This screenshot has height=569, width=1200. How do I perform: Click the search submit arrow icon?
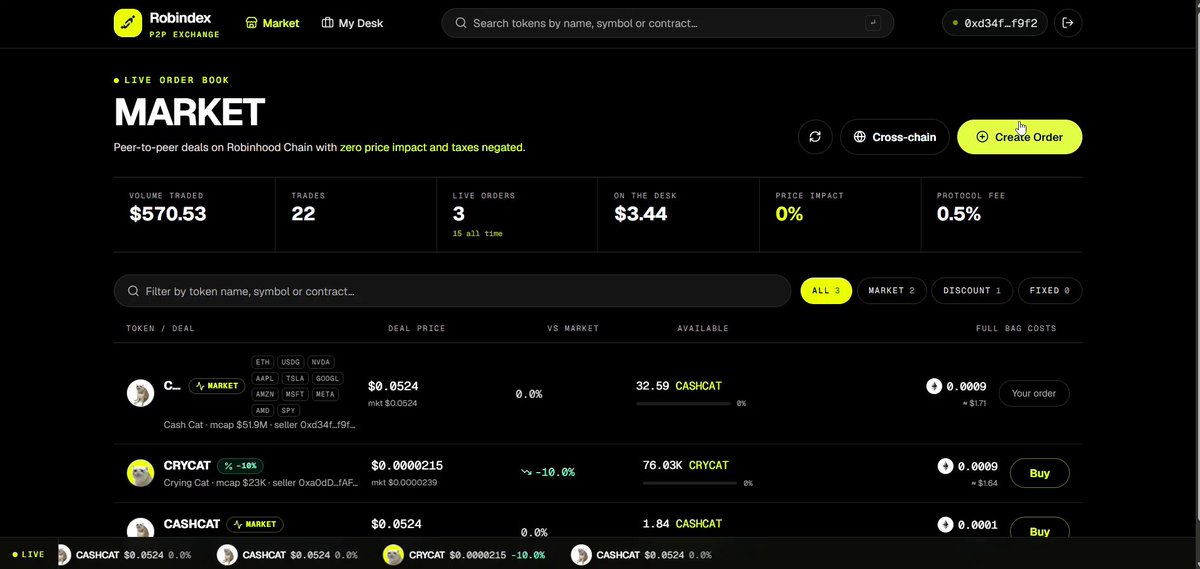click(873, 23)
